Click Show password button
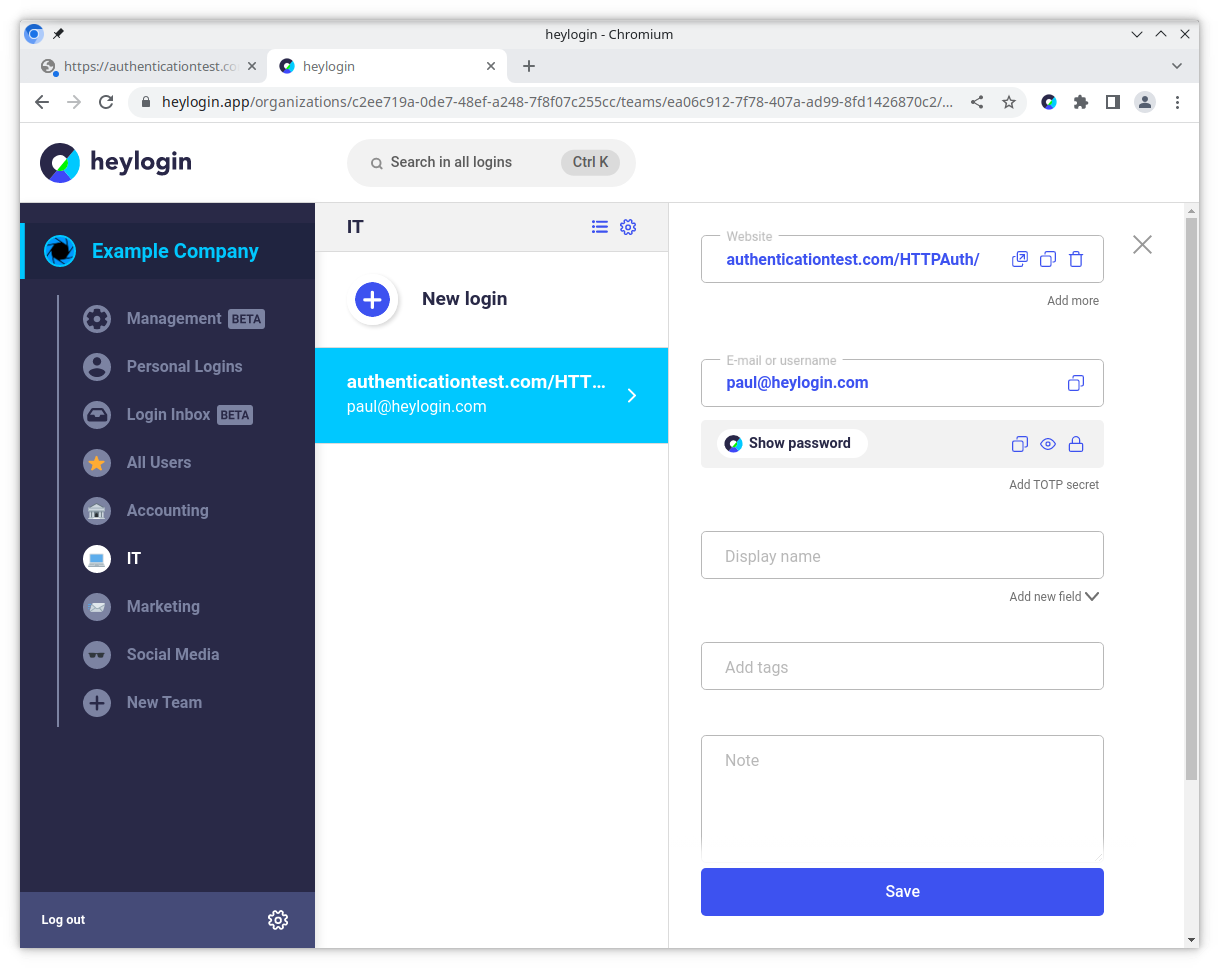 (x=791, y=444)
